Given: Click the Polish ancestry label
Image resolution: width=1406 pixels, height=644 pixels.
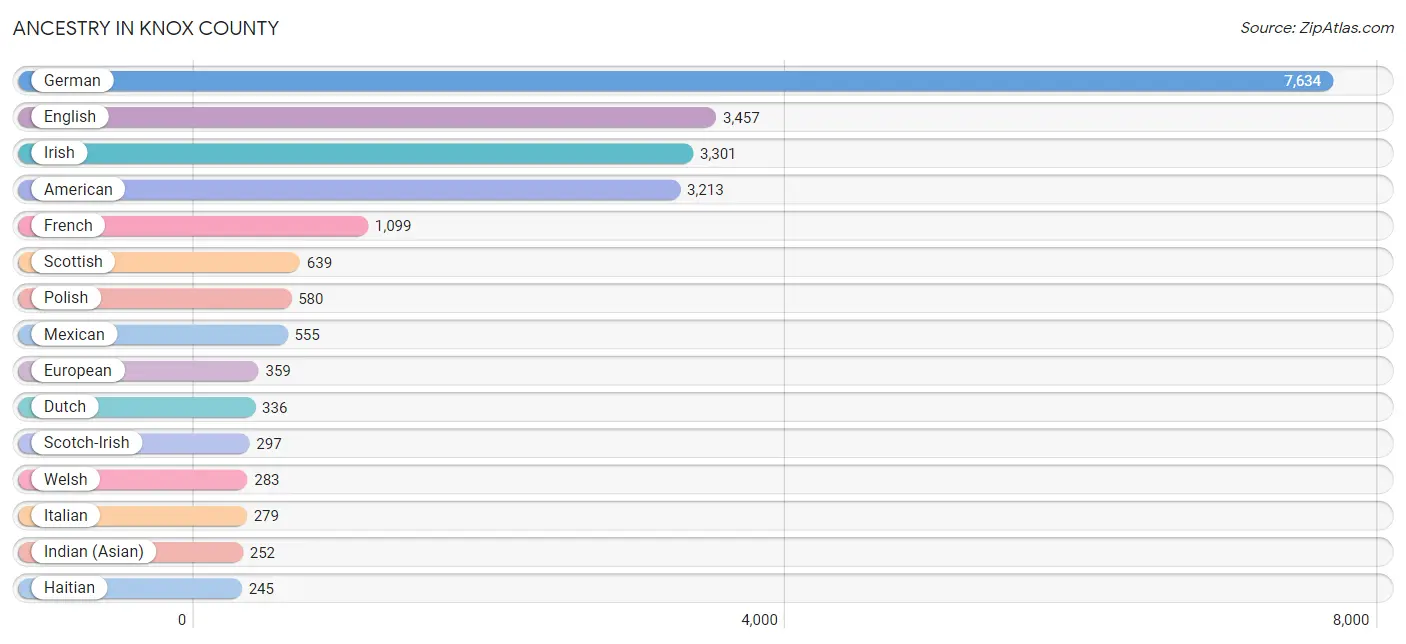Looking at the screenshot, I should [x=66, y=298].
